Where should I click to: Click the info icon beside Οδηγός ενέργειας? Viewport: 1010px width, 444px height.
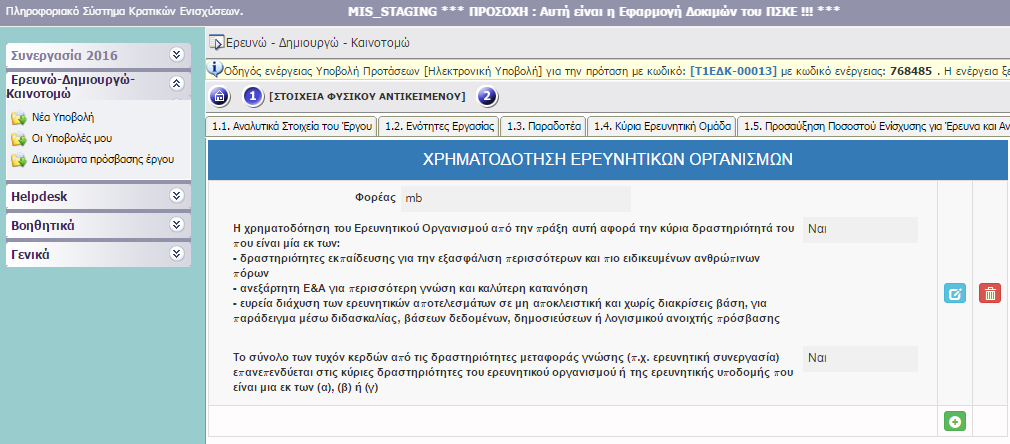coord(216,69)
